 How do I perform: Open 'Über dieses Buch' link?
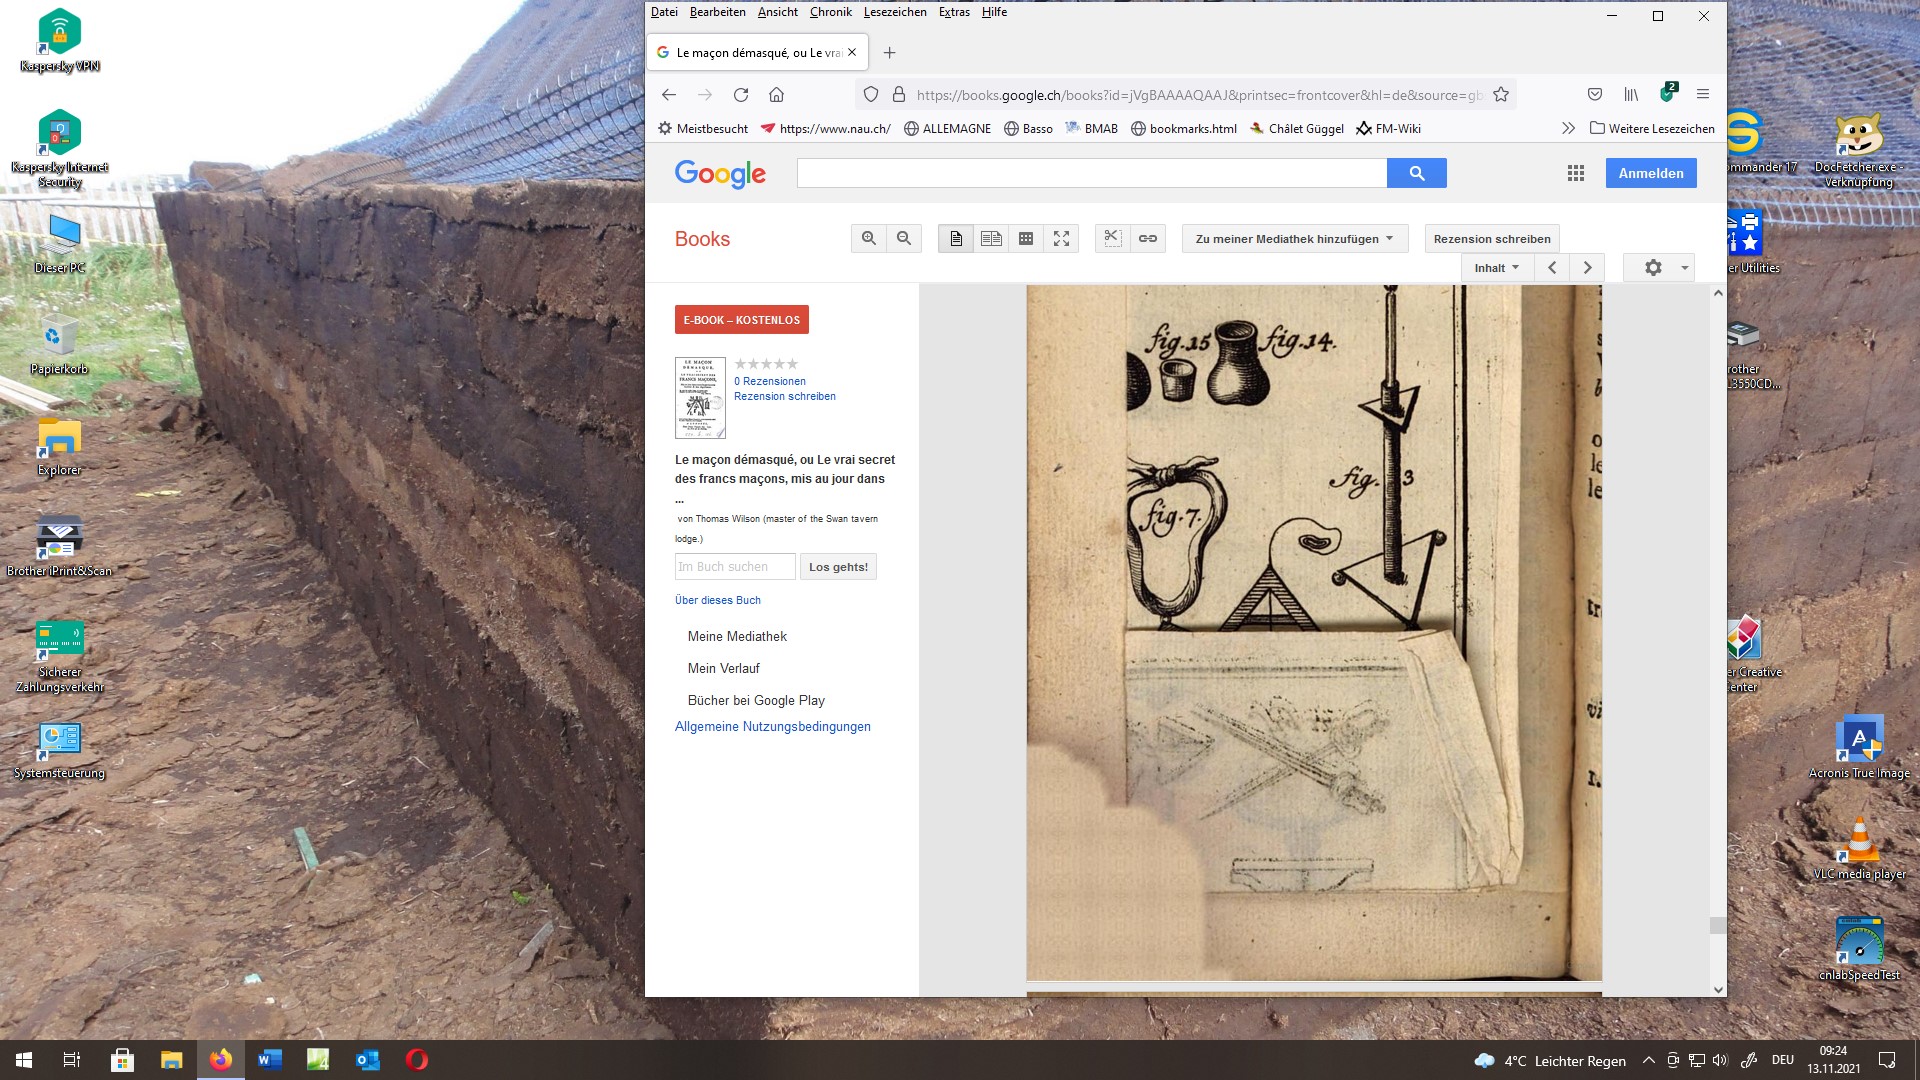(718, 600)
